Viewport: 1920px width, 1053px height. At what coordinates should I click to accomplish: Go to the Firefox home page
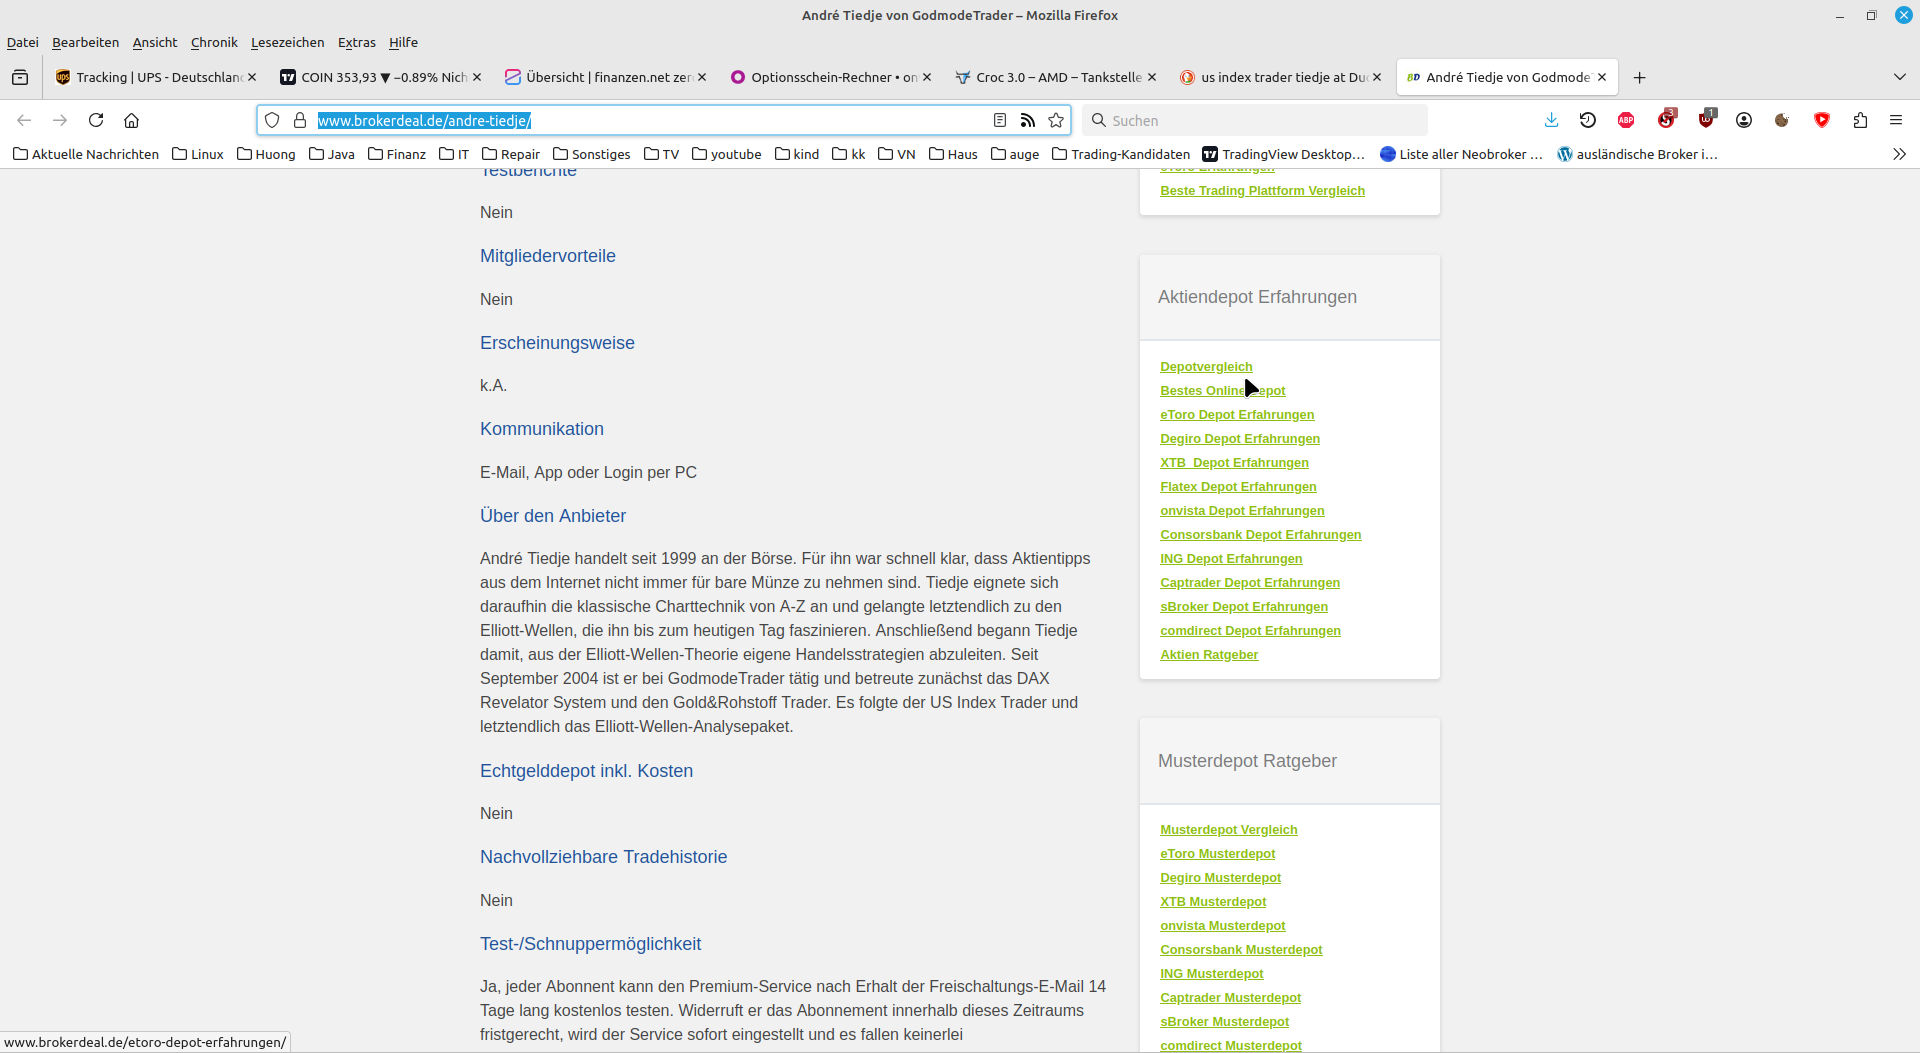(x=131, y=120)
